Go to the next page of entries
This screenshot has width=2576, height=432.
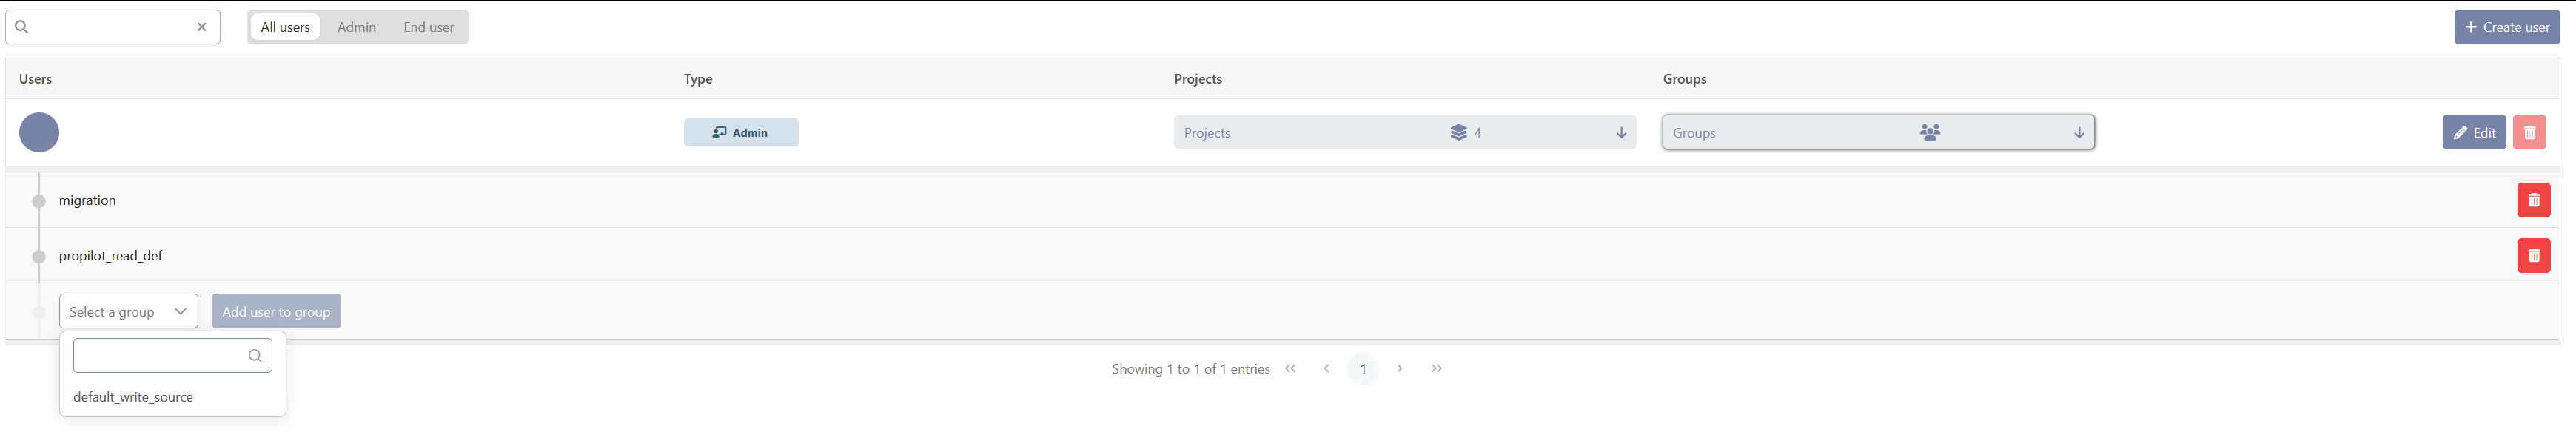(x=1399, y=369)
